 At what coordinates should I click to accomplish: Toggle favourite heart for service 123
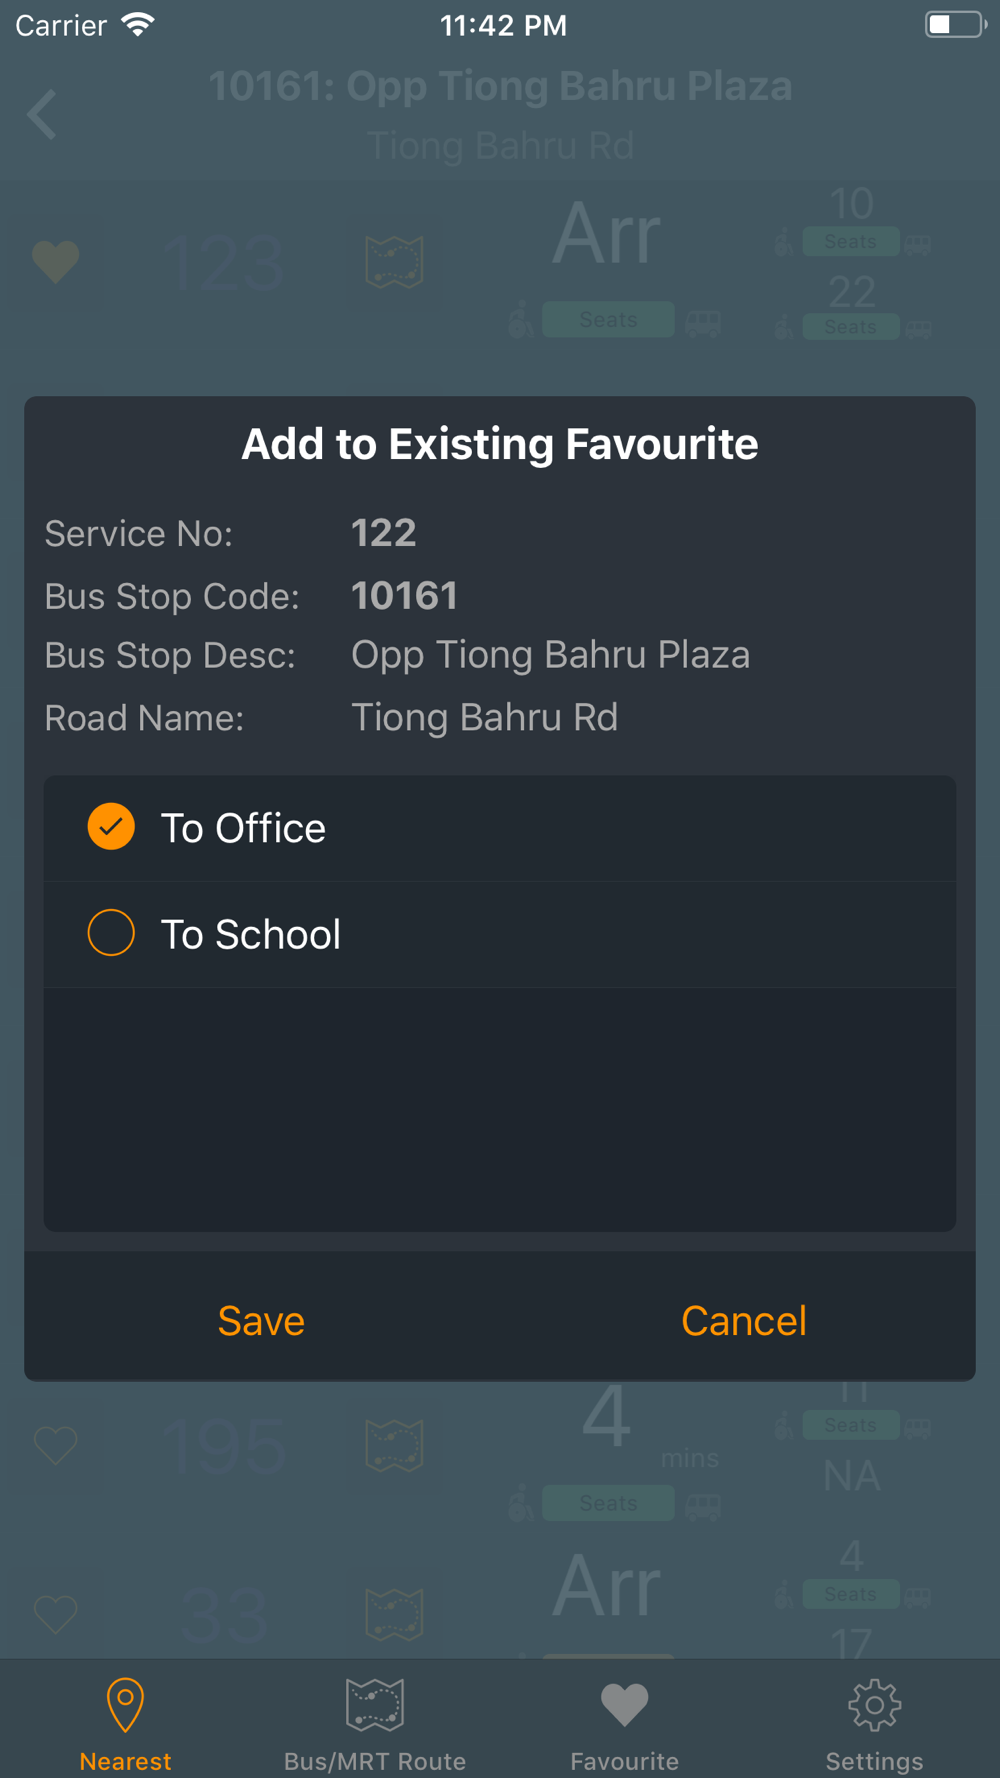[56, 262]
